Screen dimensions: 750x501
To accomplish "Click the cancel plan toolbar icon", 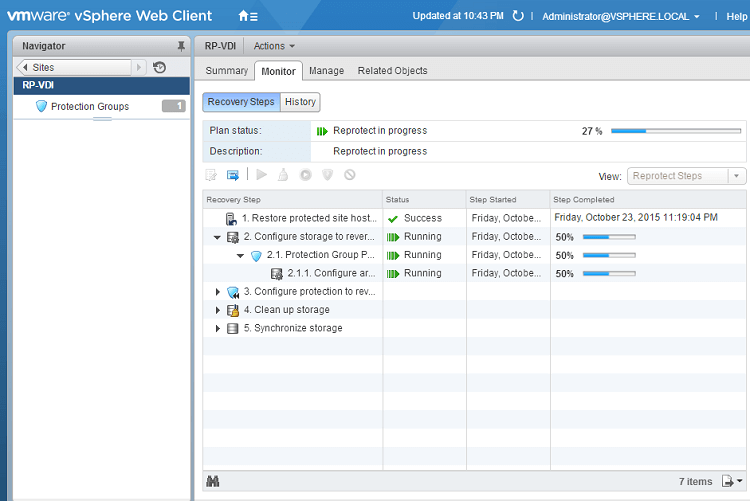I will (350, 175).
